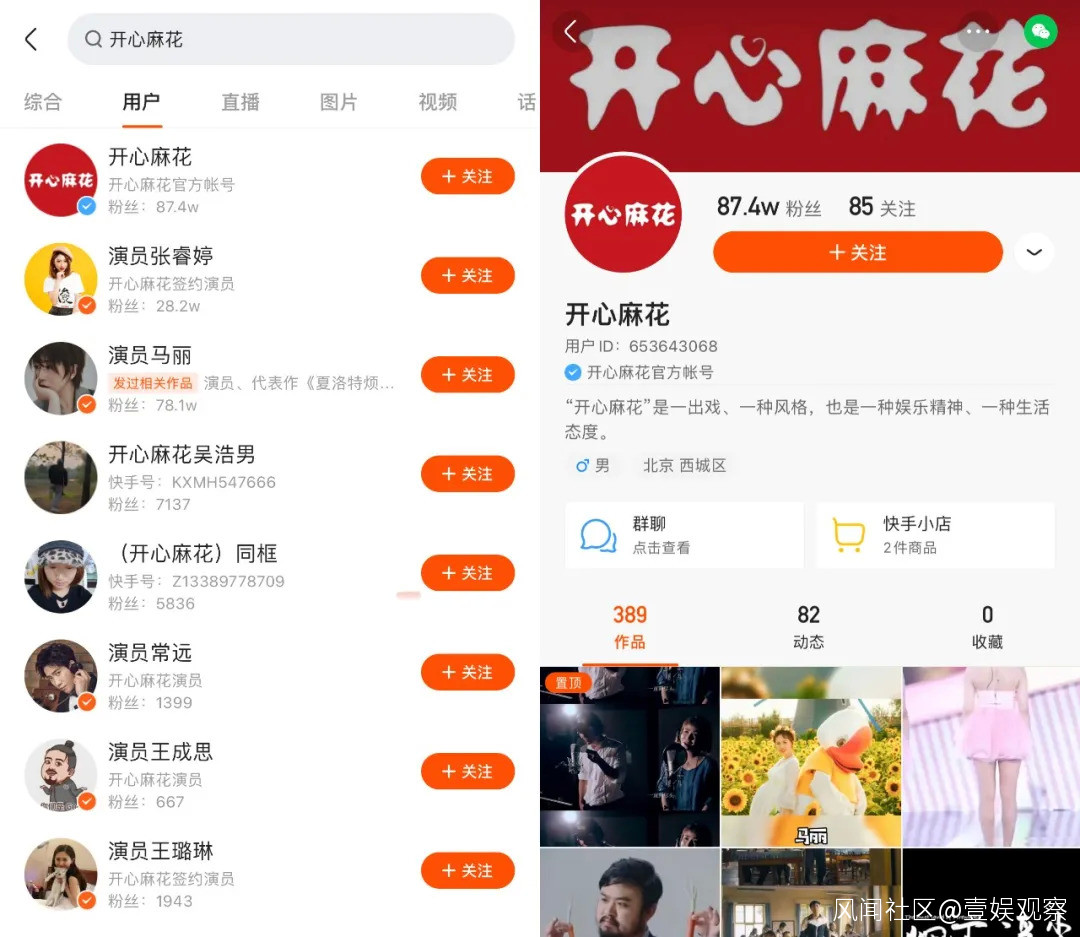Open the group chat bubble icon
1080x937 pixels.
click(598, 535)
